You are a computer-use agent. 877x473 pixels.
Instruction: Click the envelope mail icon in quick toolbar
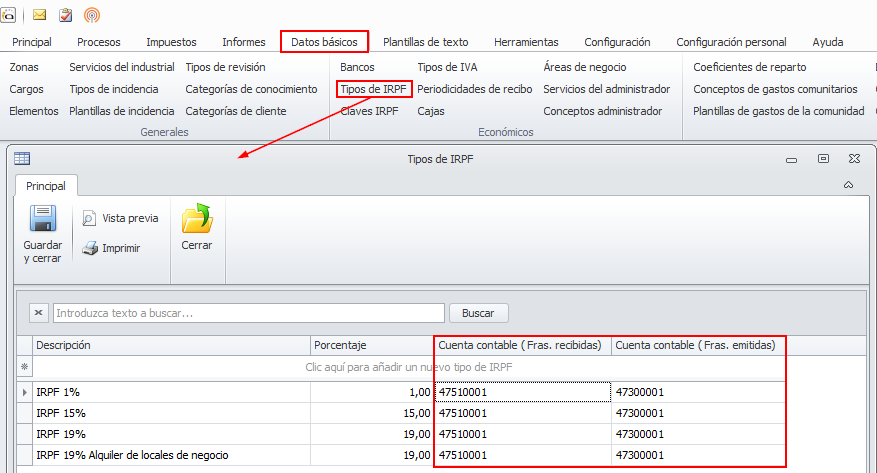pos(39,15)
